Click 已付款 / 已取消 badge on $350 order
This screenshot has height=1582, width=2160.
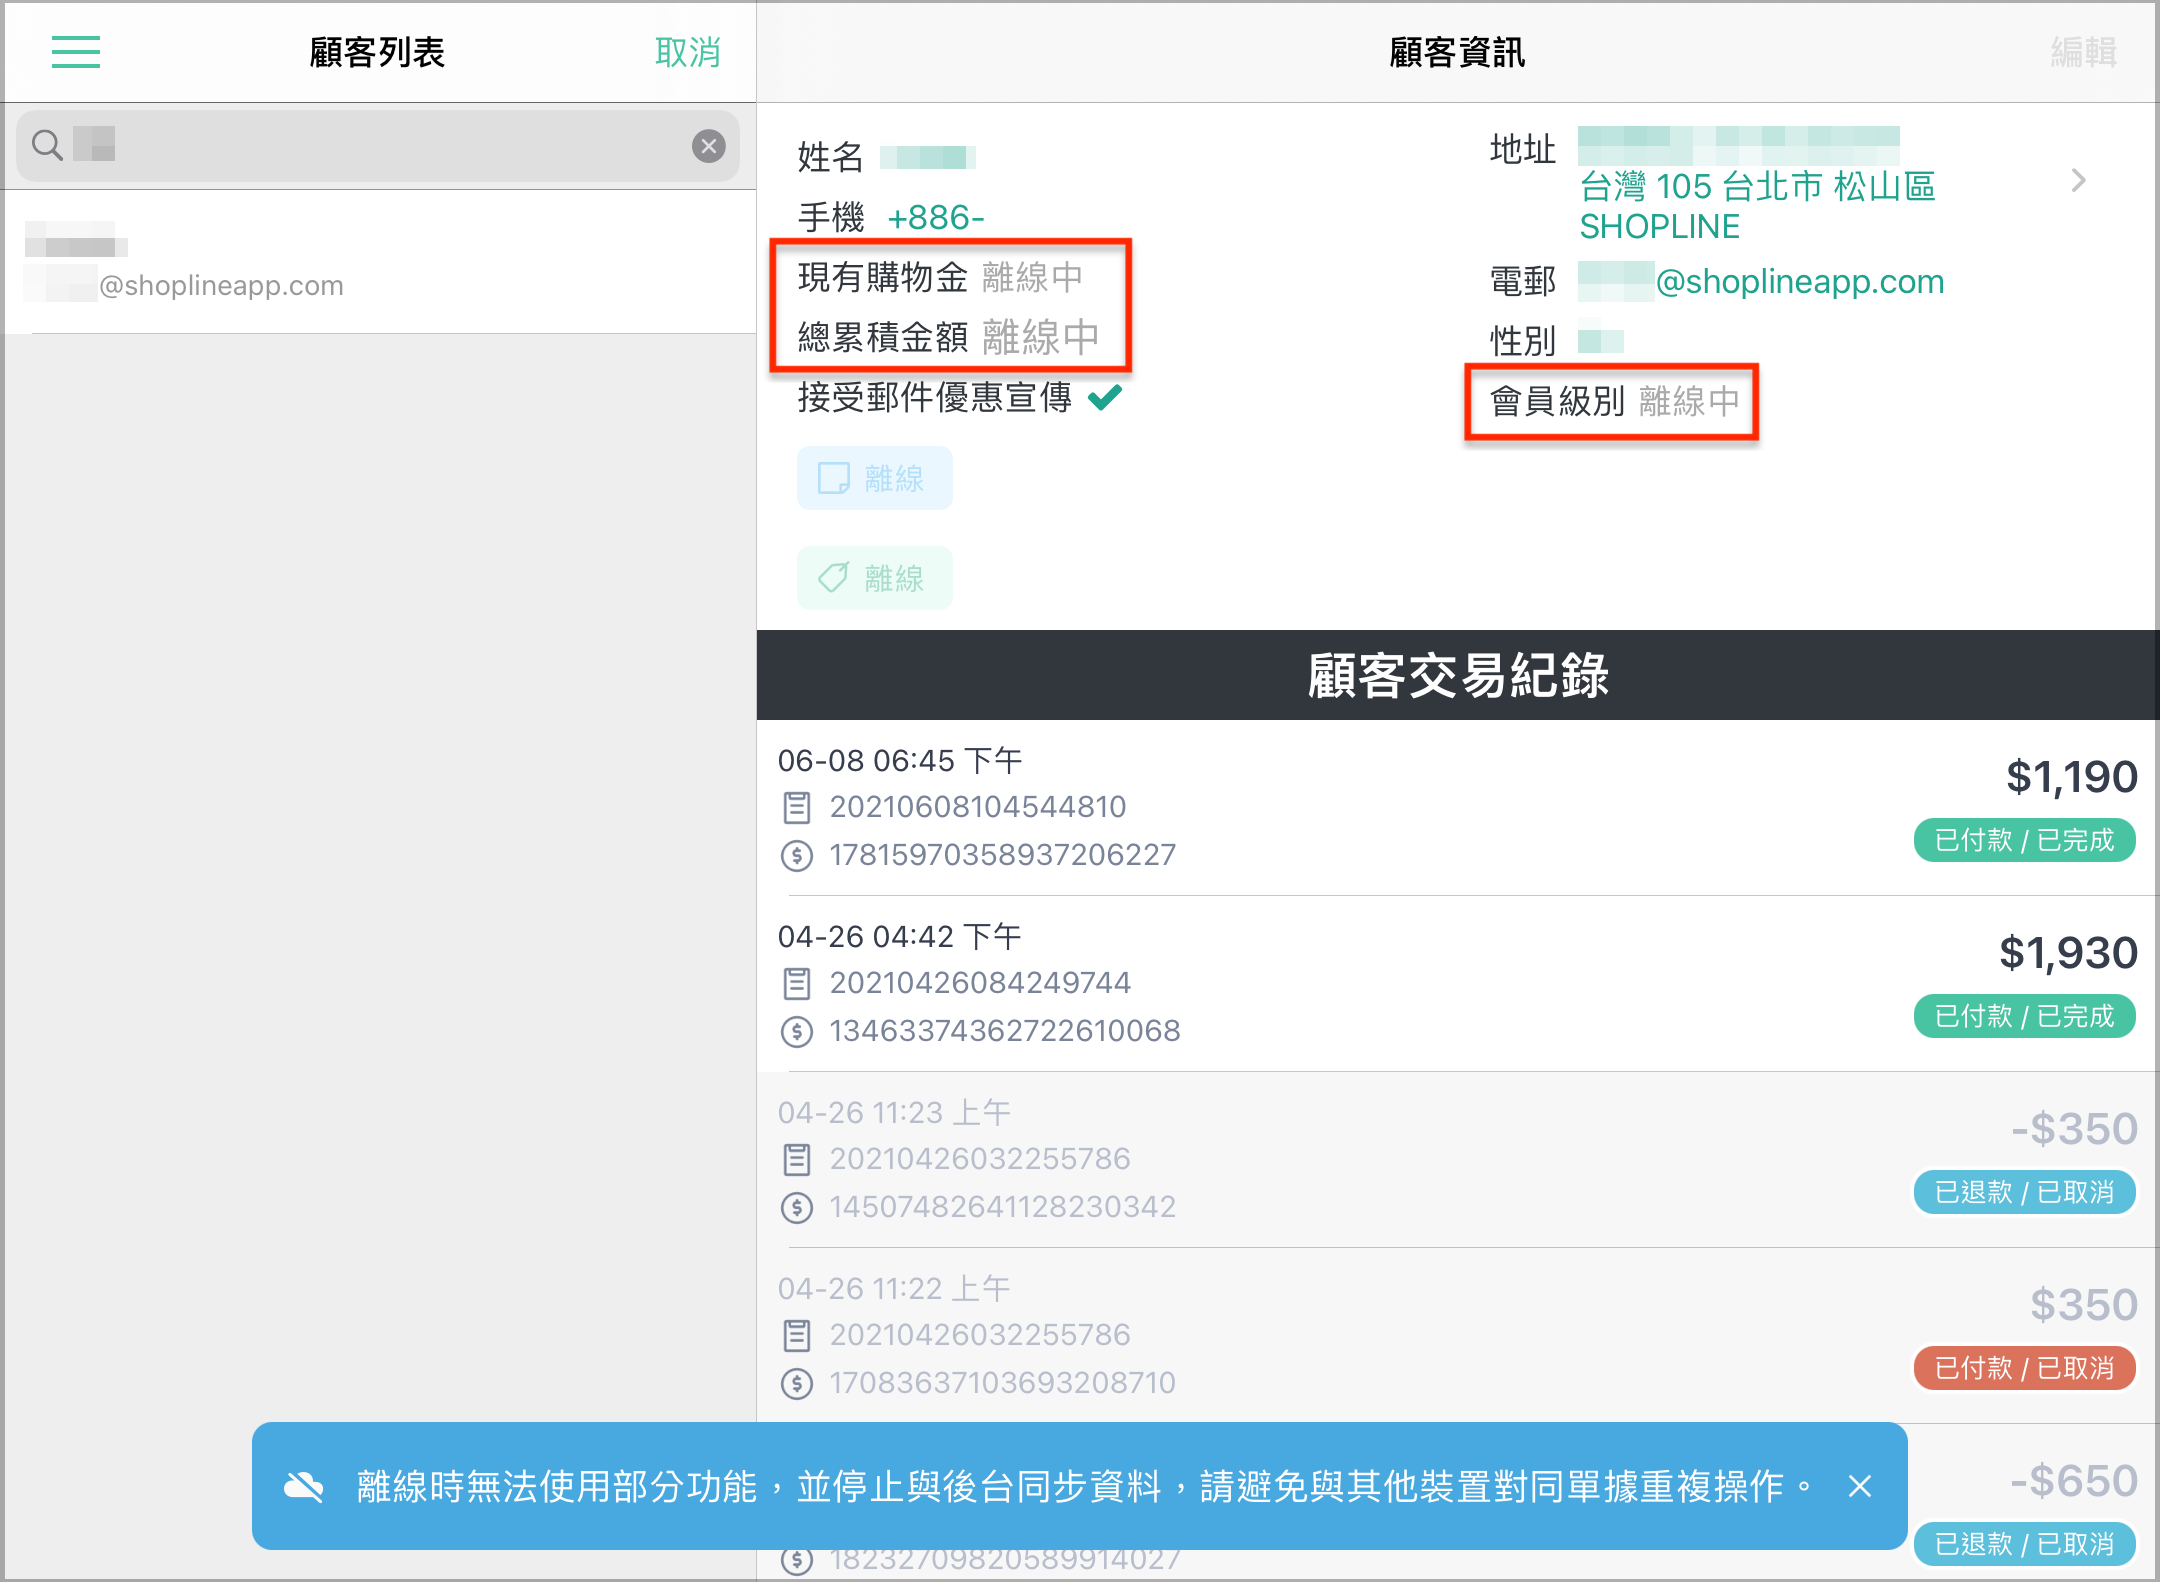(2025, 1368)
